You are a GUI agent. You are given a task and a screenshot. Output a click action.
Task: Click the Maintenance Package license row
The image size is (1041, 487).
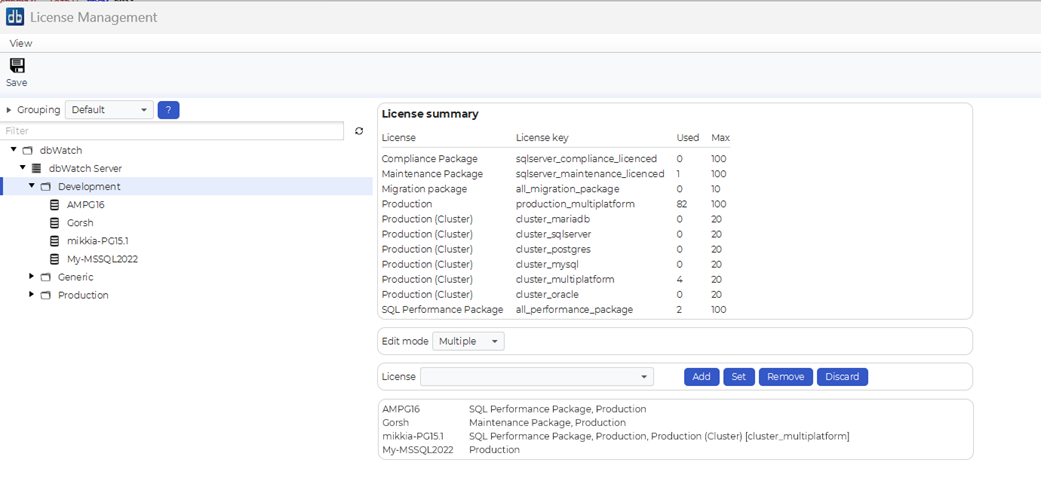coord(556,174)
